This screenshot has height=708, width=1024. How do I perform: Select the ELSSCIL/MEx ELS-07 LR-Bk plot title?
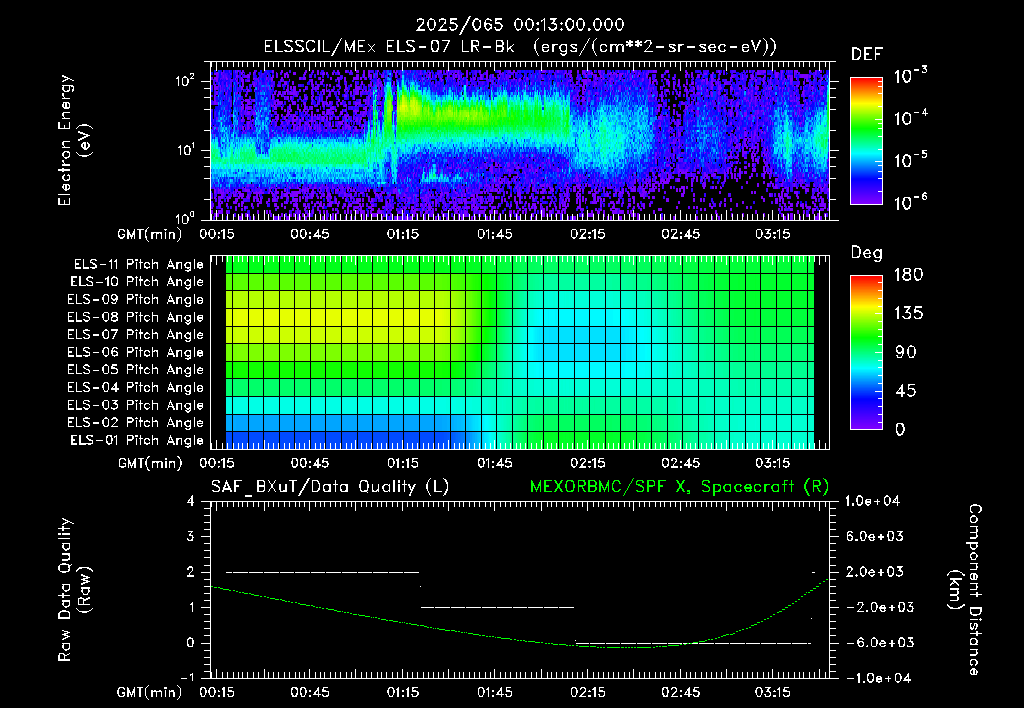pos(520,47)
